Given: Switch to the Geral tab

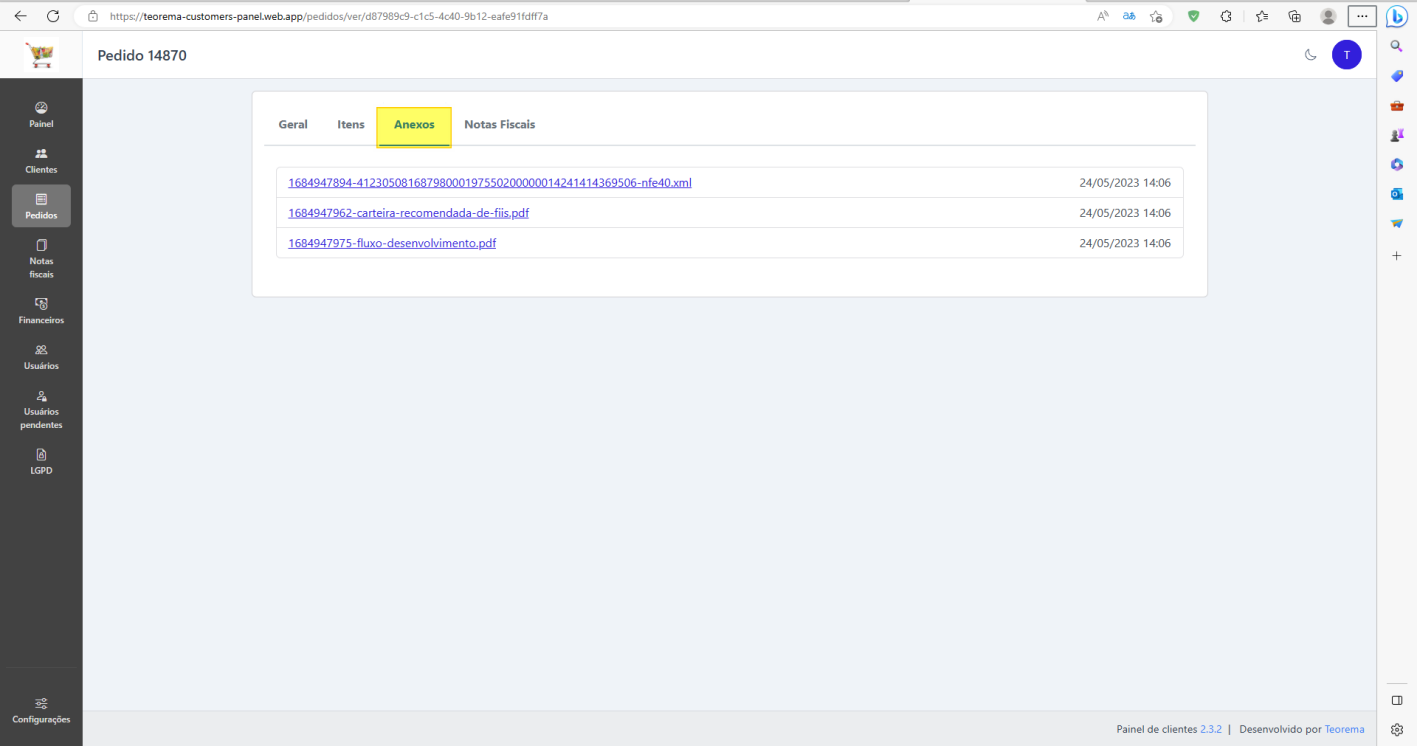Looking at the screenshot, I should [x=293, y=125].
